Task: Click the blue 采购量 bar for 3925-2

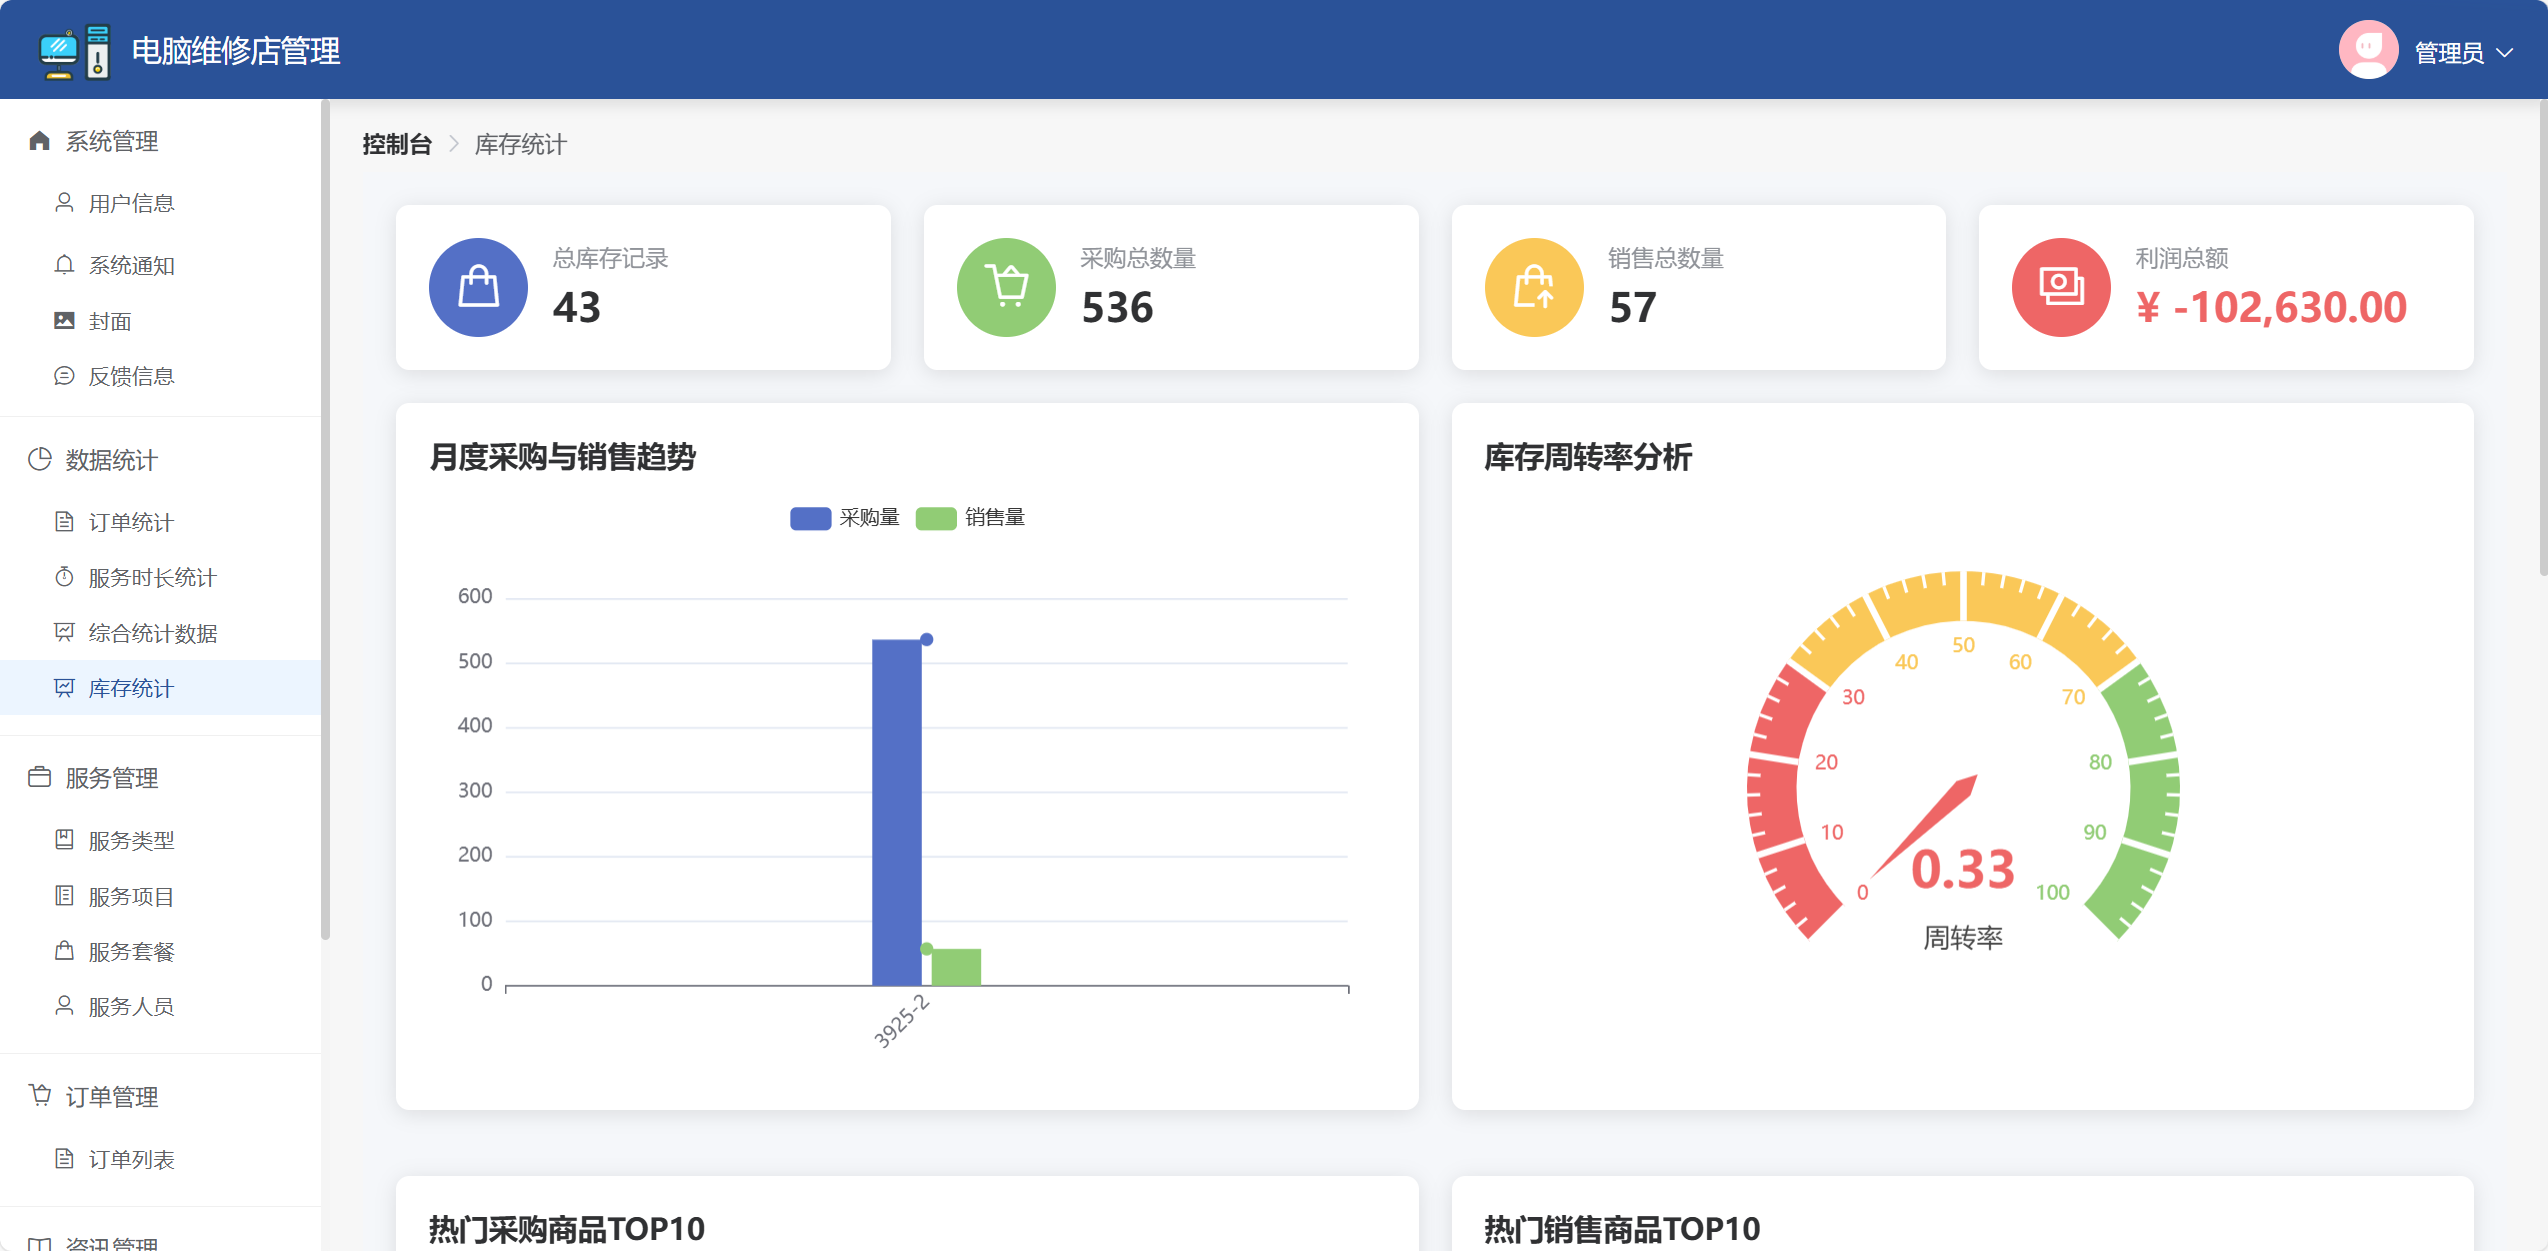Action: (897, 812)
